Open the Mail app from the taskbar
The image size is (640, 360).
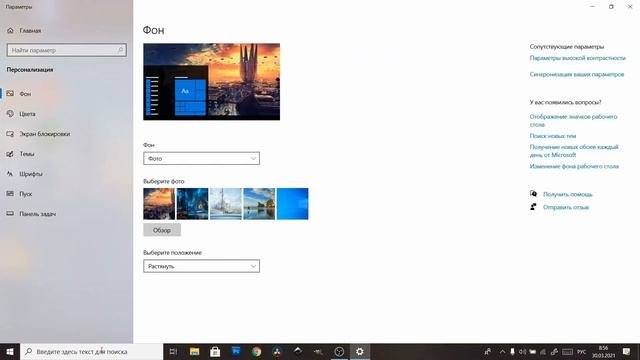tap(236, 351)
